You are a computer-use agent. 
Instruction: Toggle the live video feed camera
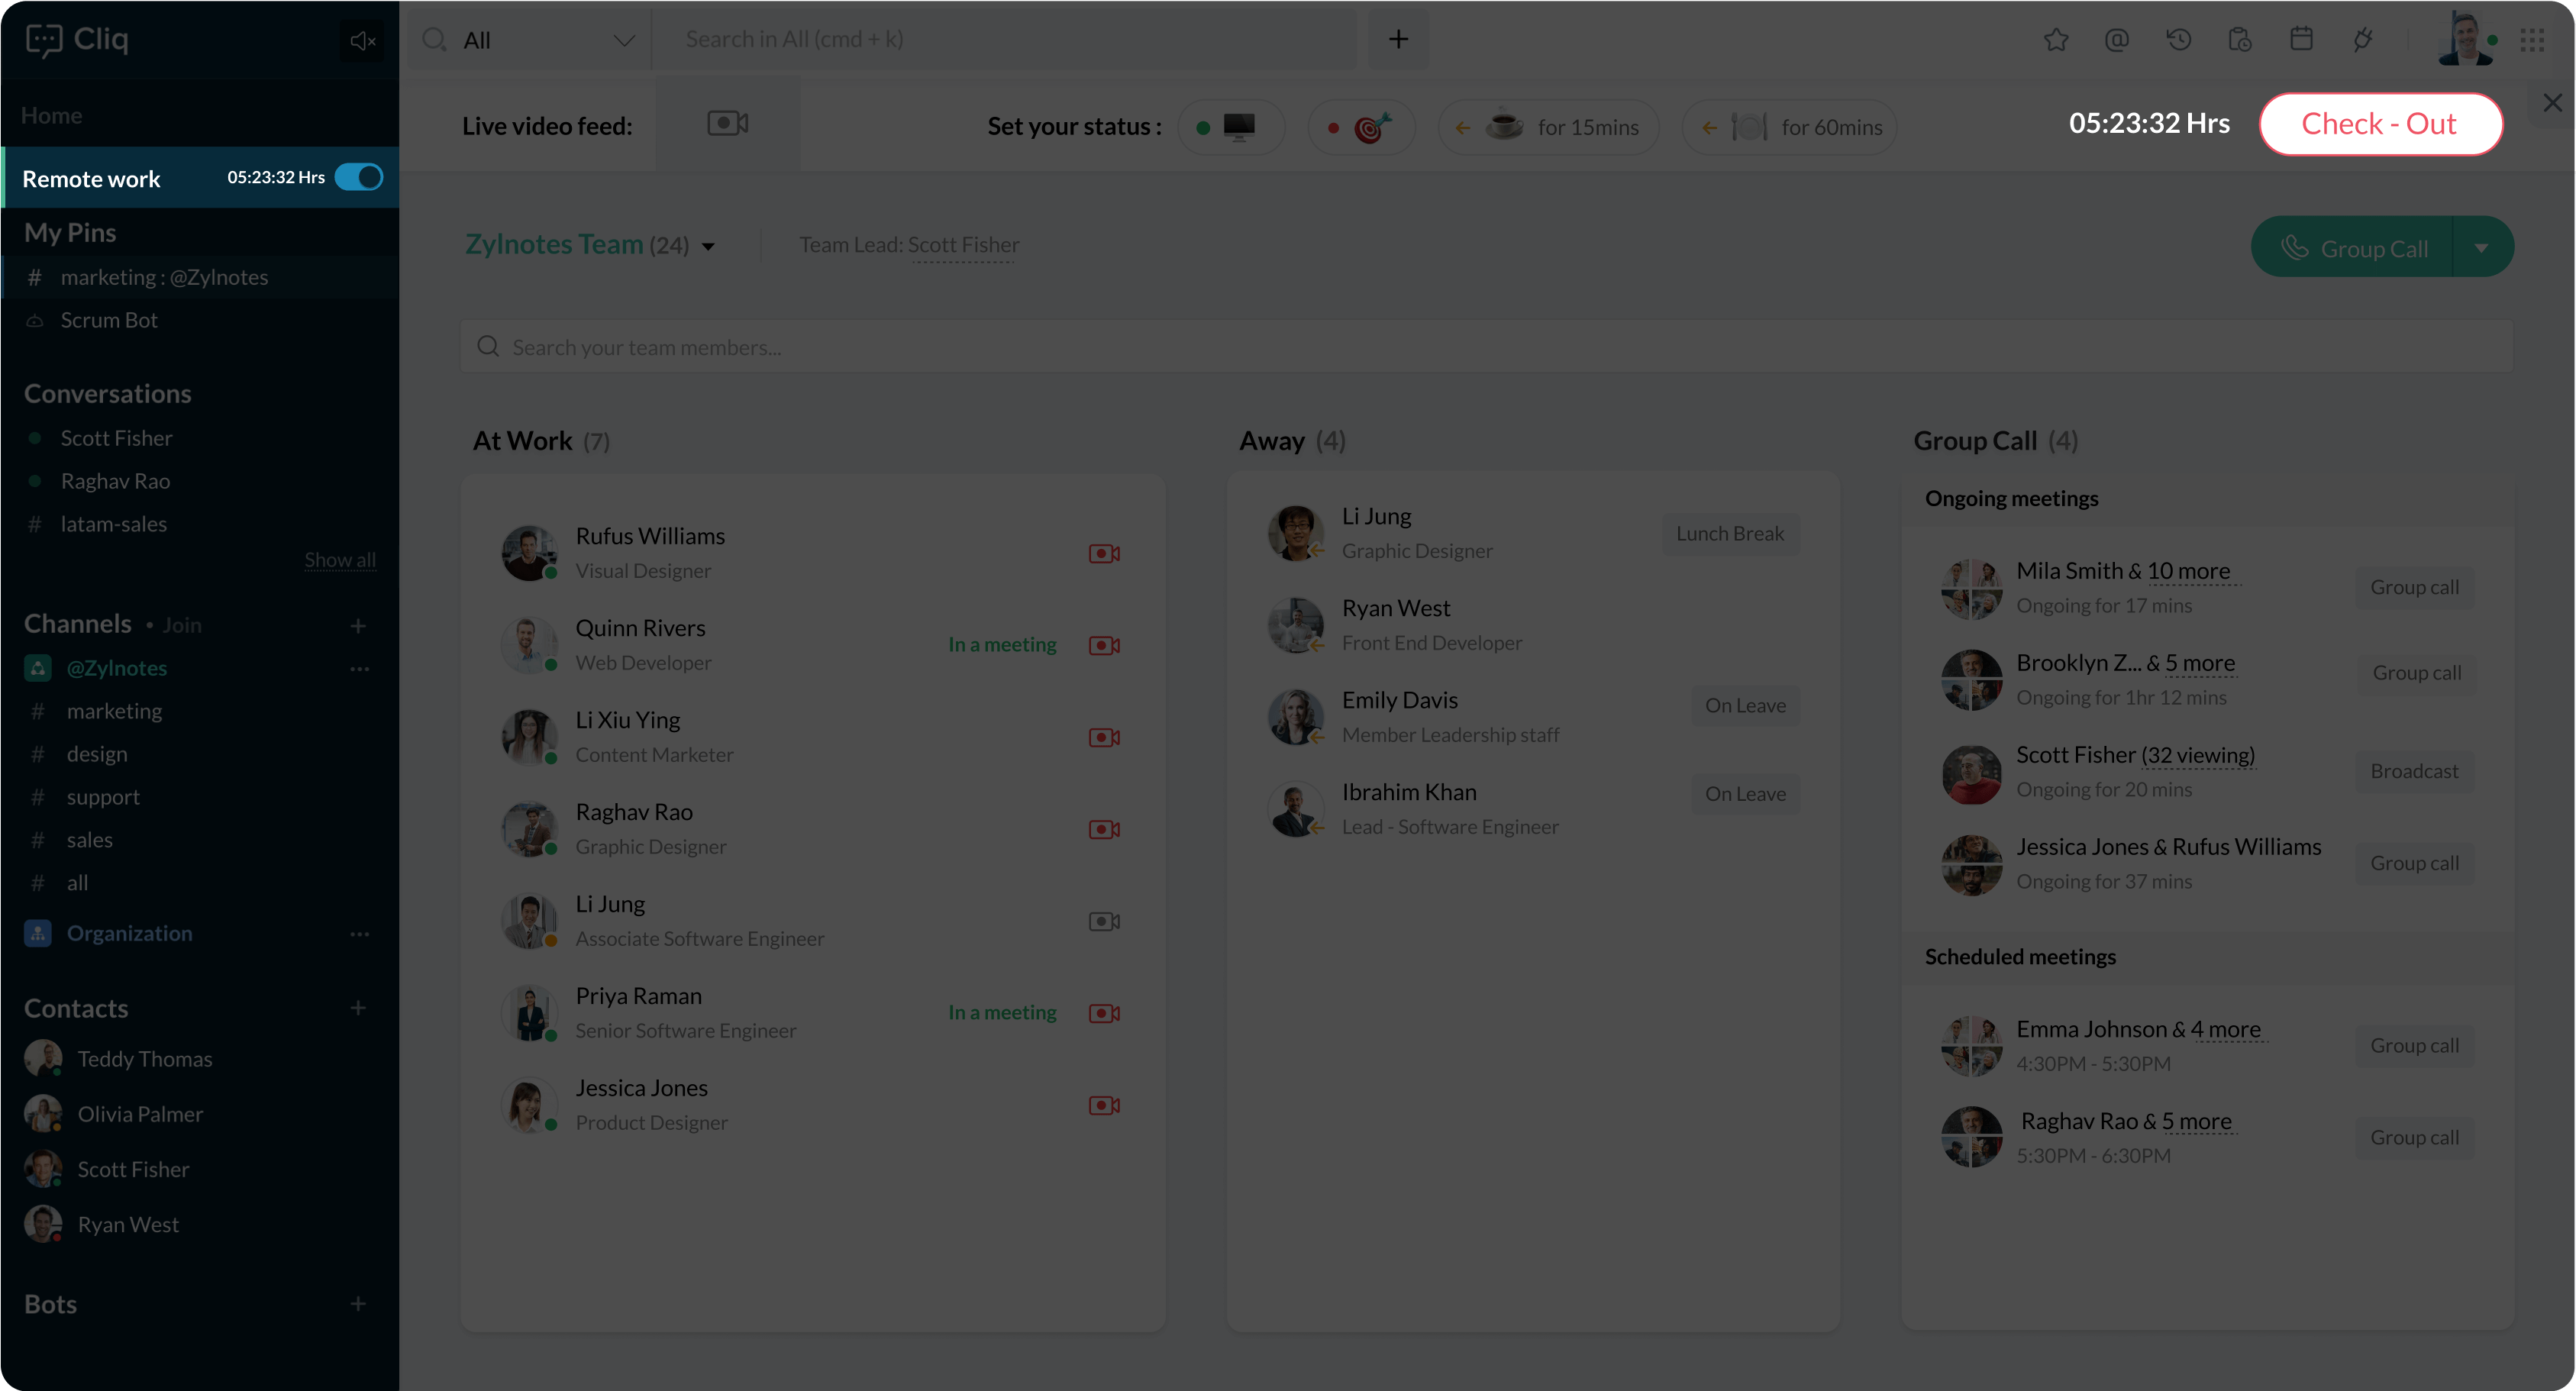point(727,124)
